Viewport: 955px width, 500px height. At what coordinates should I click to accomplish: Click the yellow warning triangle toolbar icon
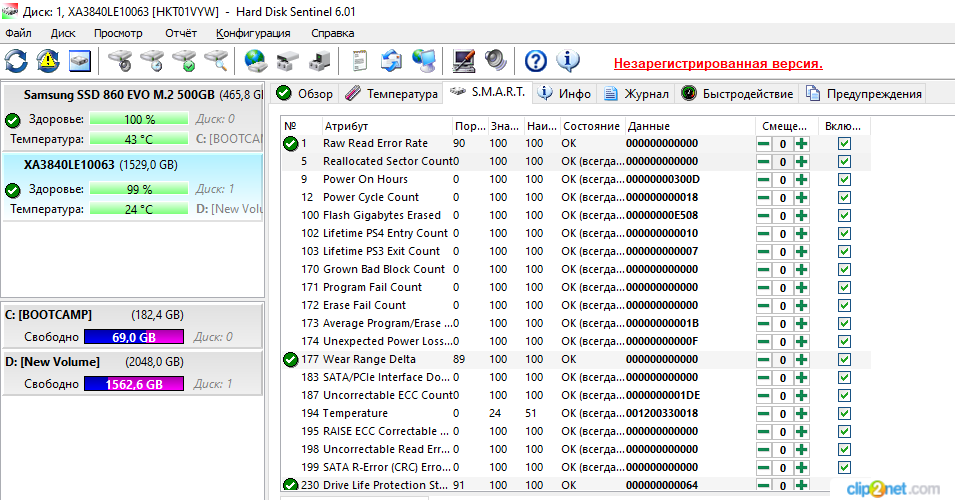(x=48, y=61)
